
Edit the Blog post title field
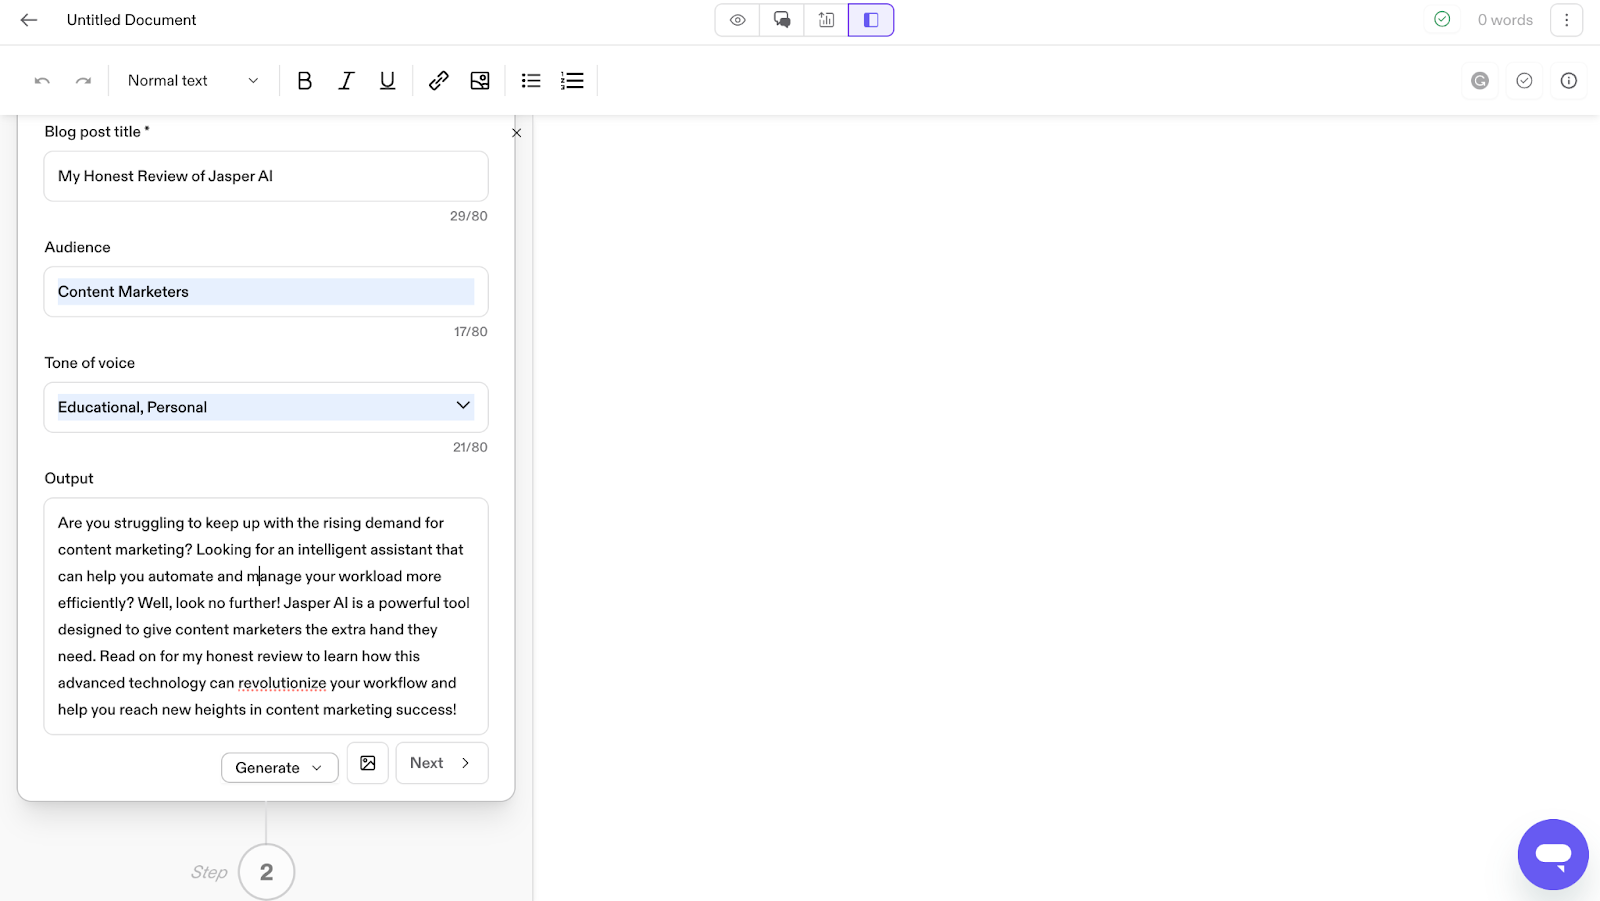(266, 176)
